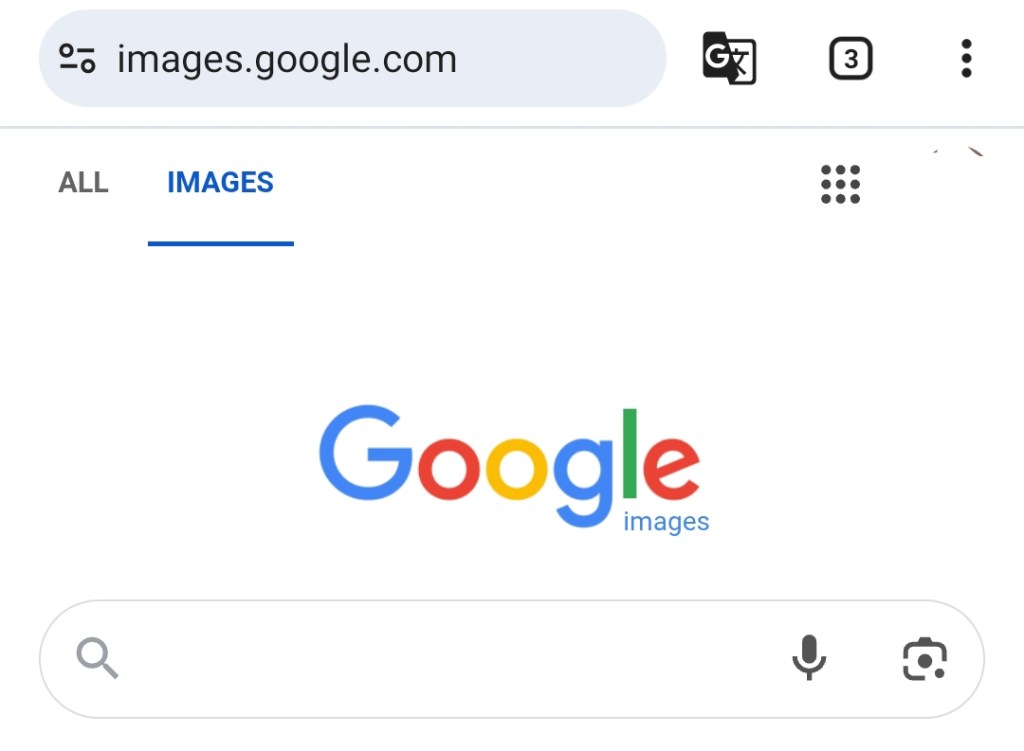Open tab switcher showing 3 tabs

(x=850, y=59)
